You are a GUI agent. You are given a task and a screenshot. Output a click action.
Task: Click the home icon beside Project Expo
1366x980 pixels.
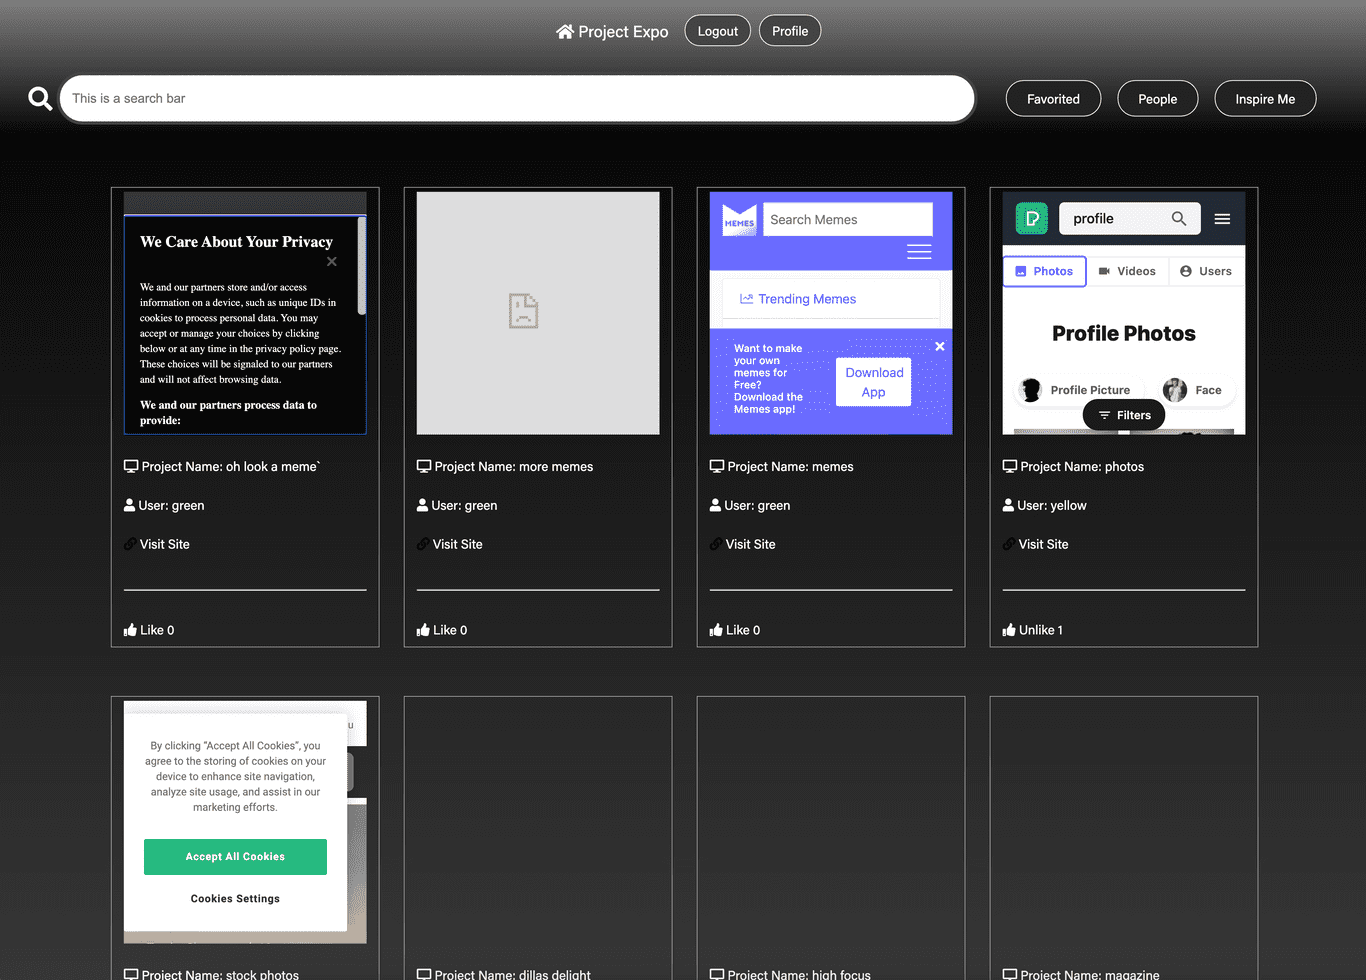[565, 31]
